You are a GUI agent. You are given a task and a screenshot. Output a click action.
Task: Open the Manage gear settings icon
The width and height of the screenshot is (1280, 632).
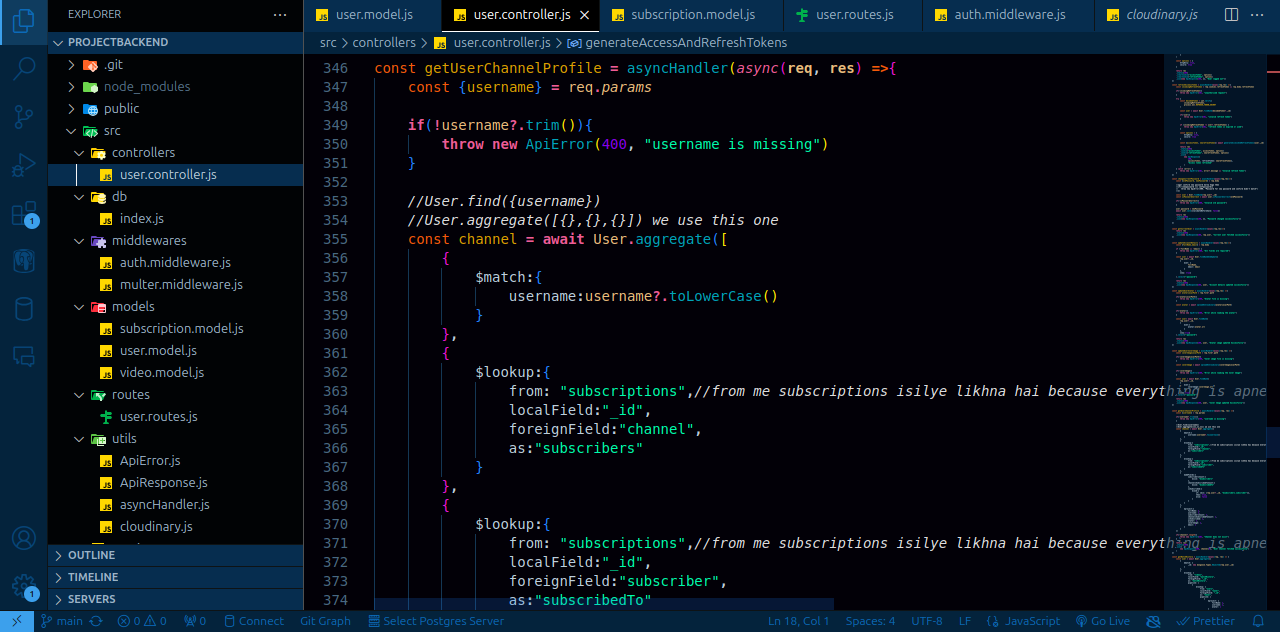point(24,586)
